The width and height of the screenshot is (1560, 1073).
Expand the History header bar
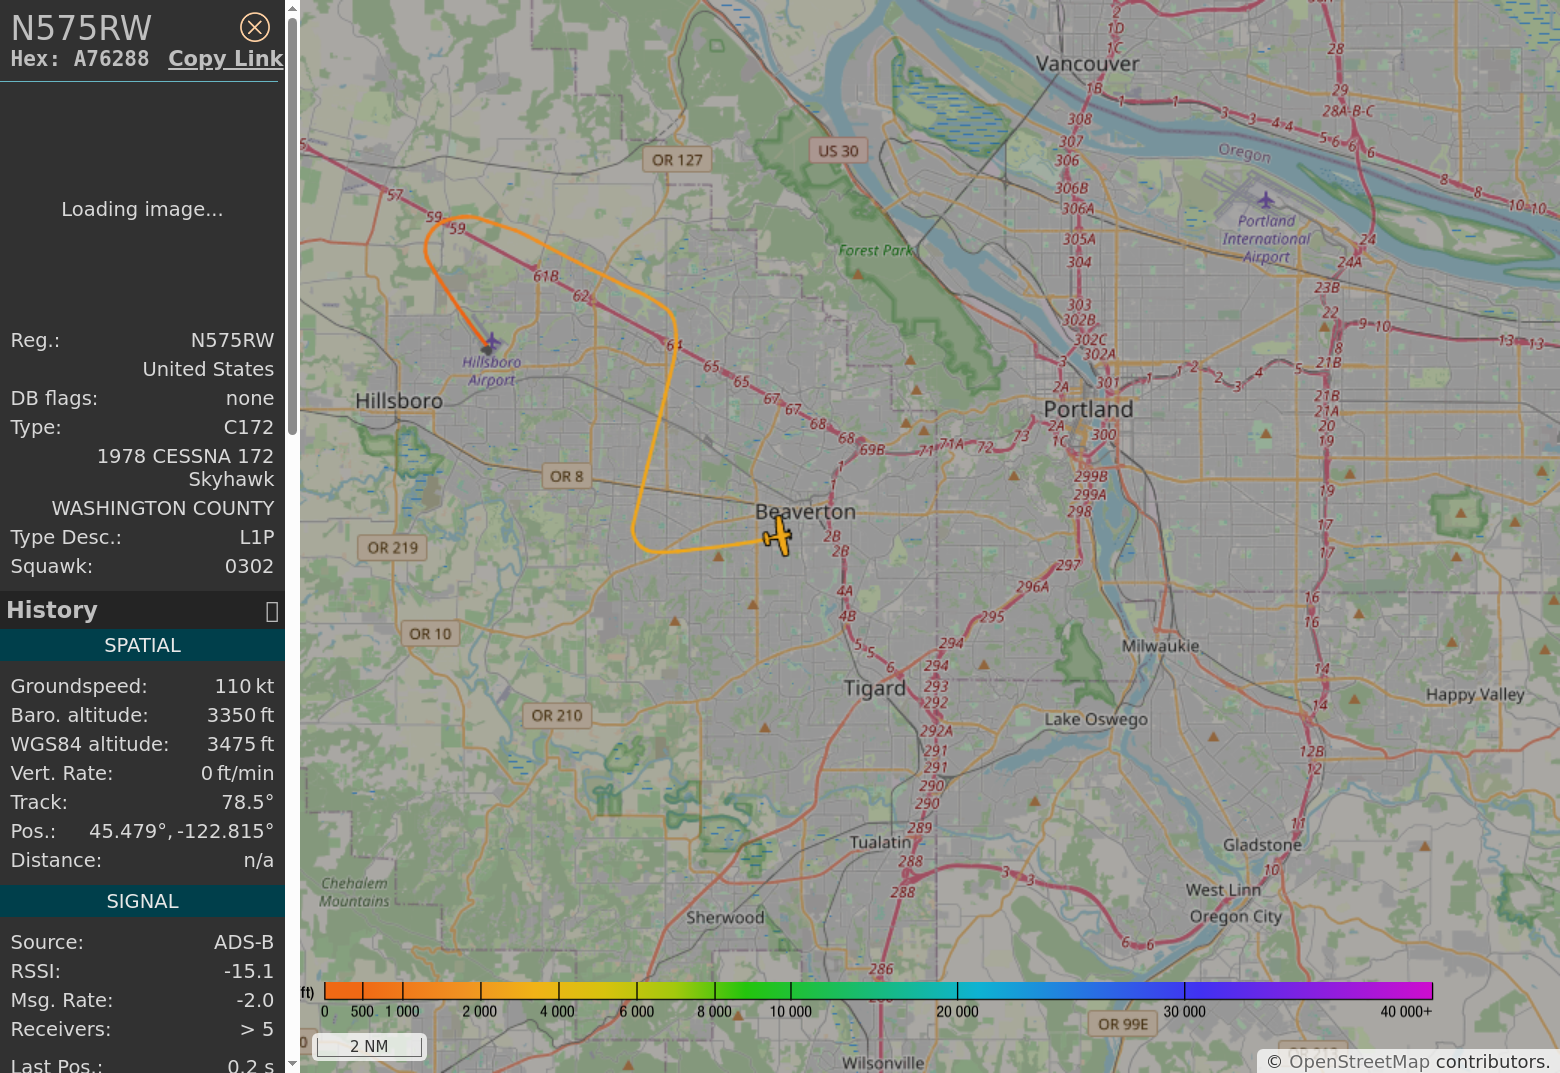[x=130, y=610]
